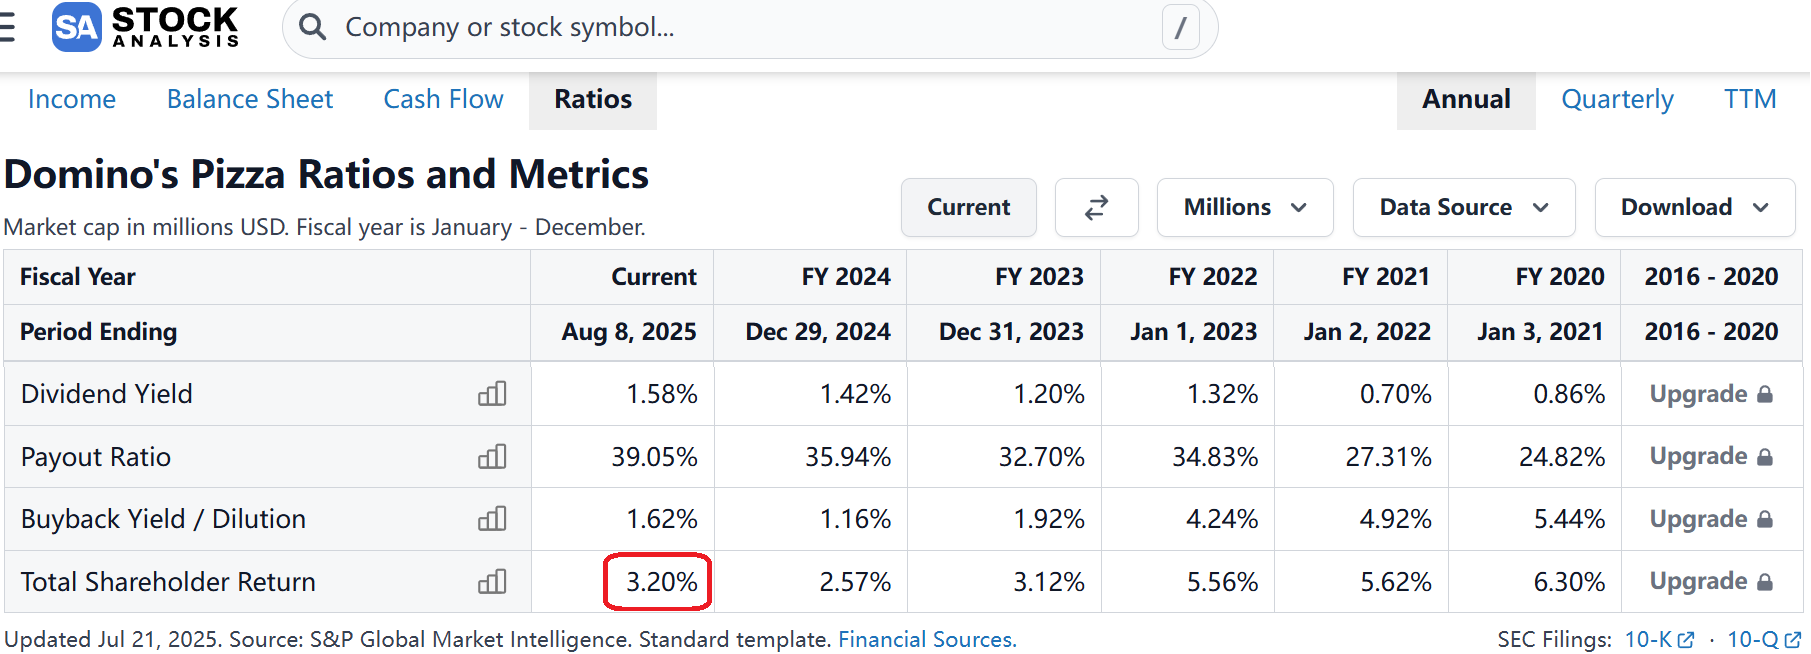Expand the Millions units dropdown
Viewport: 1811px width, 654px height.
pos(1245,207)
